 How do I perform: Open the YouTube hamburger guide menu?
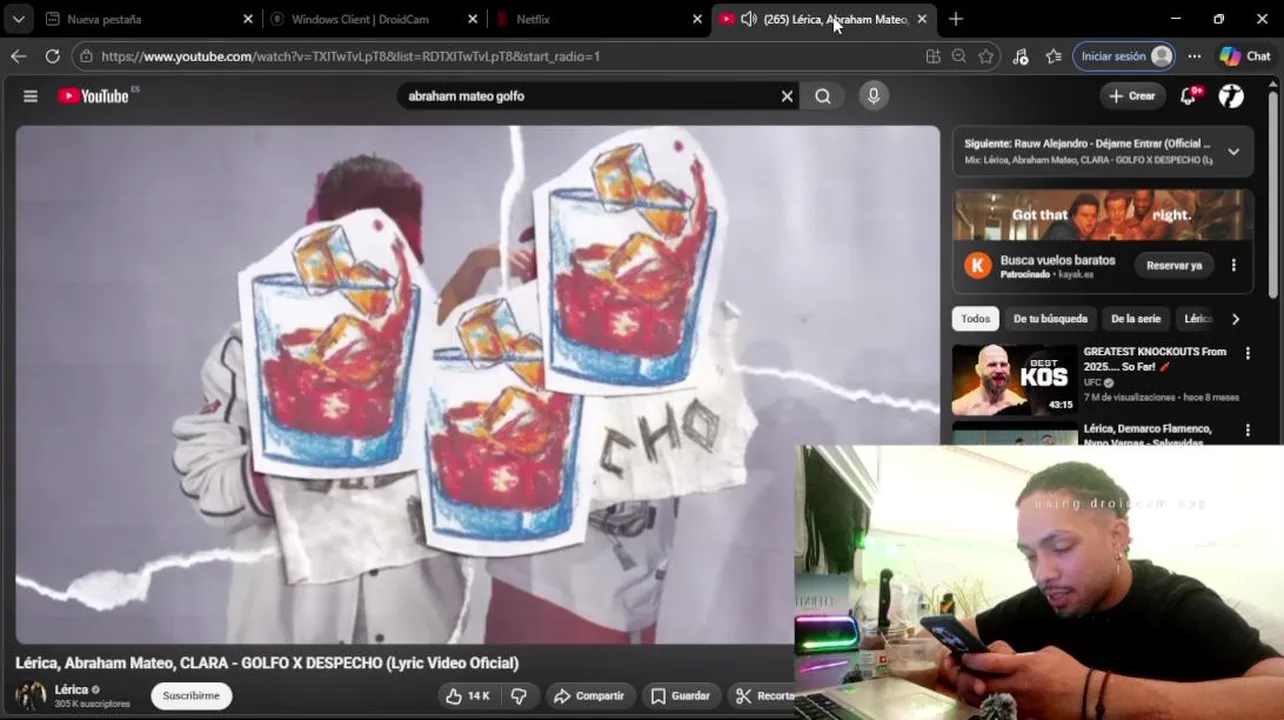pyautogui.click(x=30, y=96)
